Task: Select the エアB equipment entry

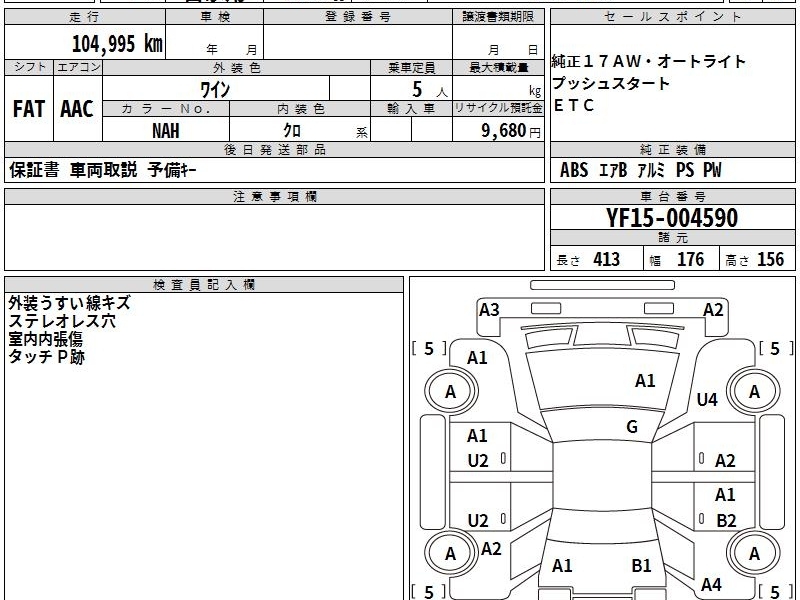Action: (x=613, y=170)
